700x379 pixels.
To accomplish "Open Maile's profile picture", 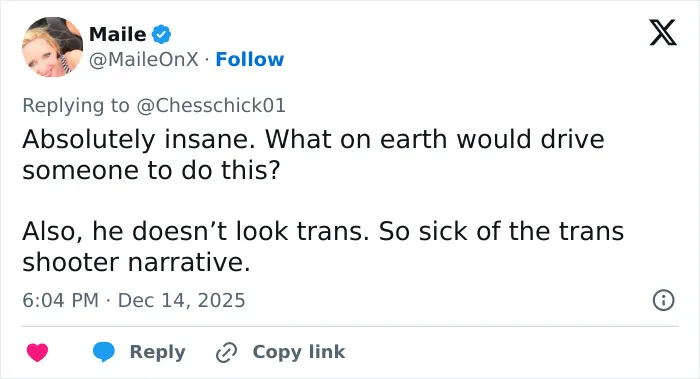I will (x=52, y=47).
